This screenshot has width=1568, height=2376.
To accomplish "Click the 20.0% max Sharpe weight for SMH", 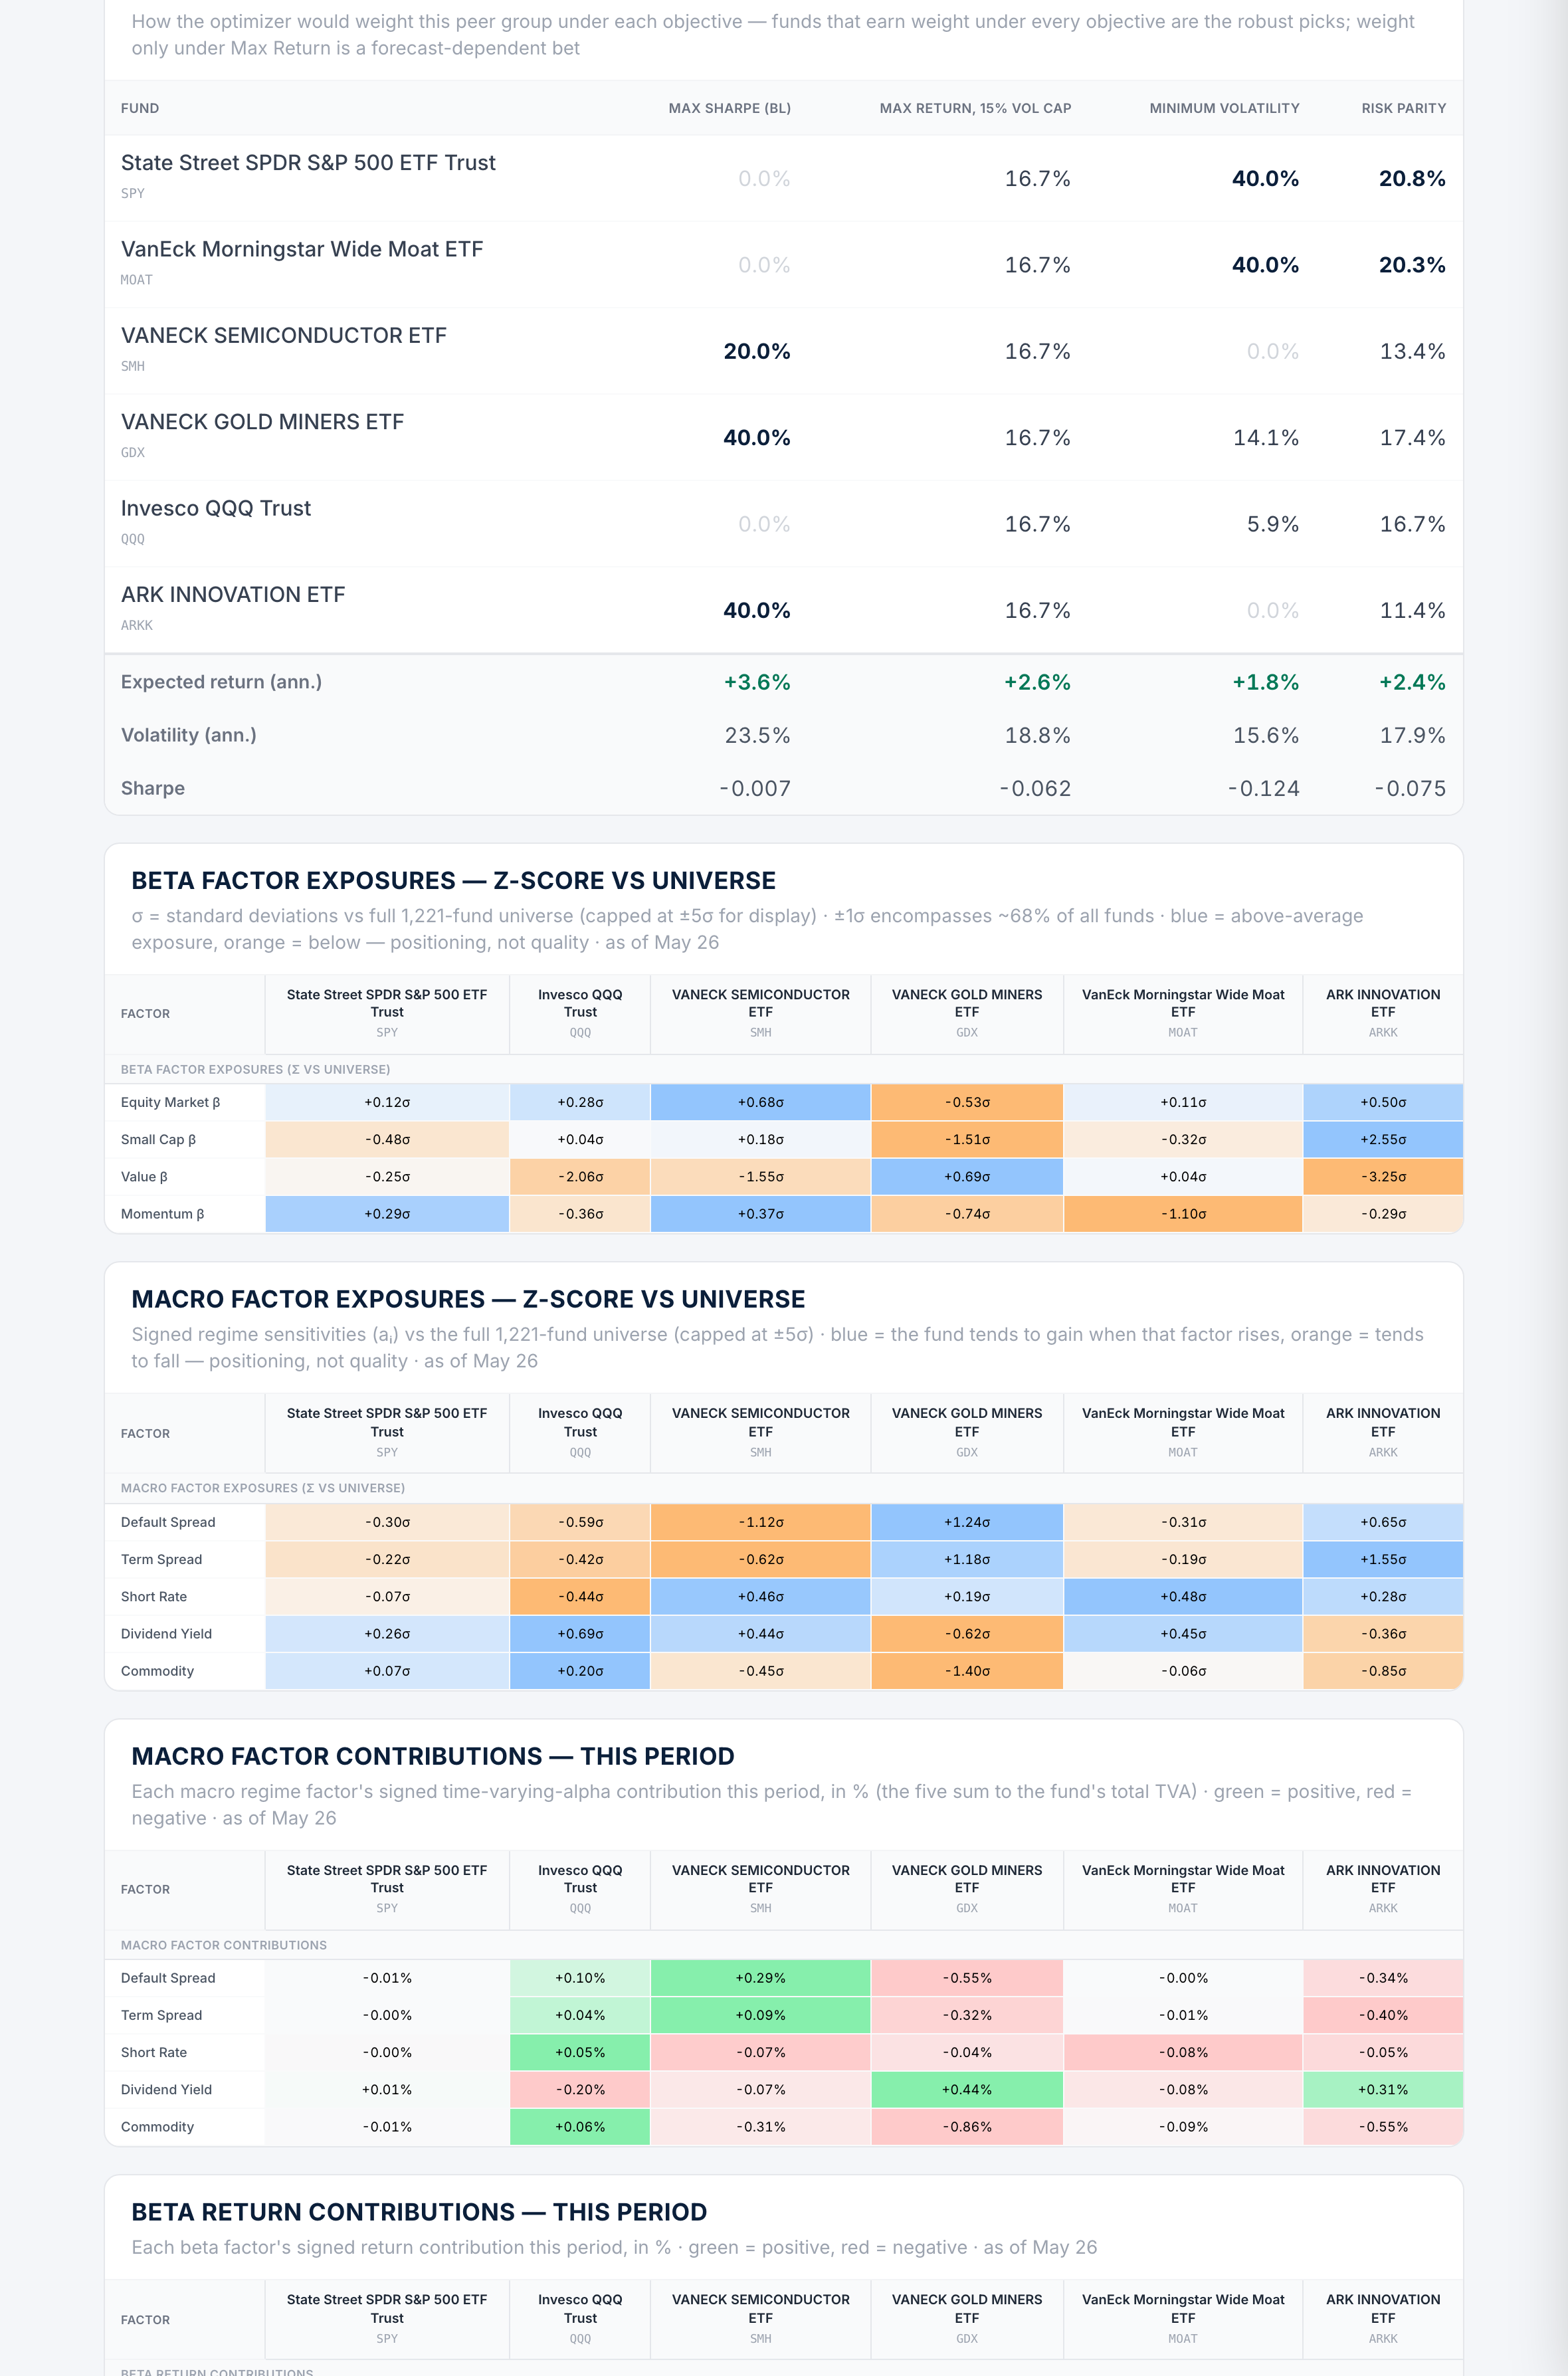I will 757,351.
